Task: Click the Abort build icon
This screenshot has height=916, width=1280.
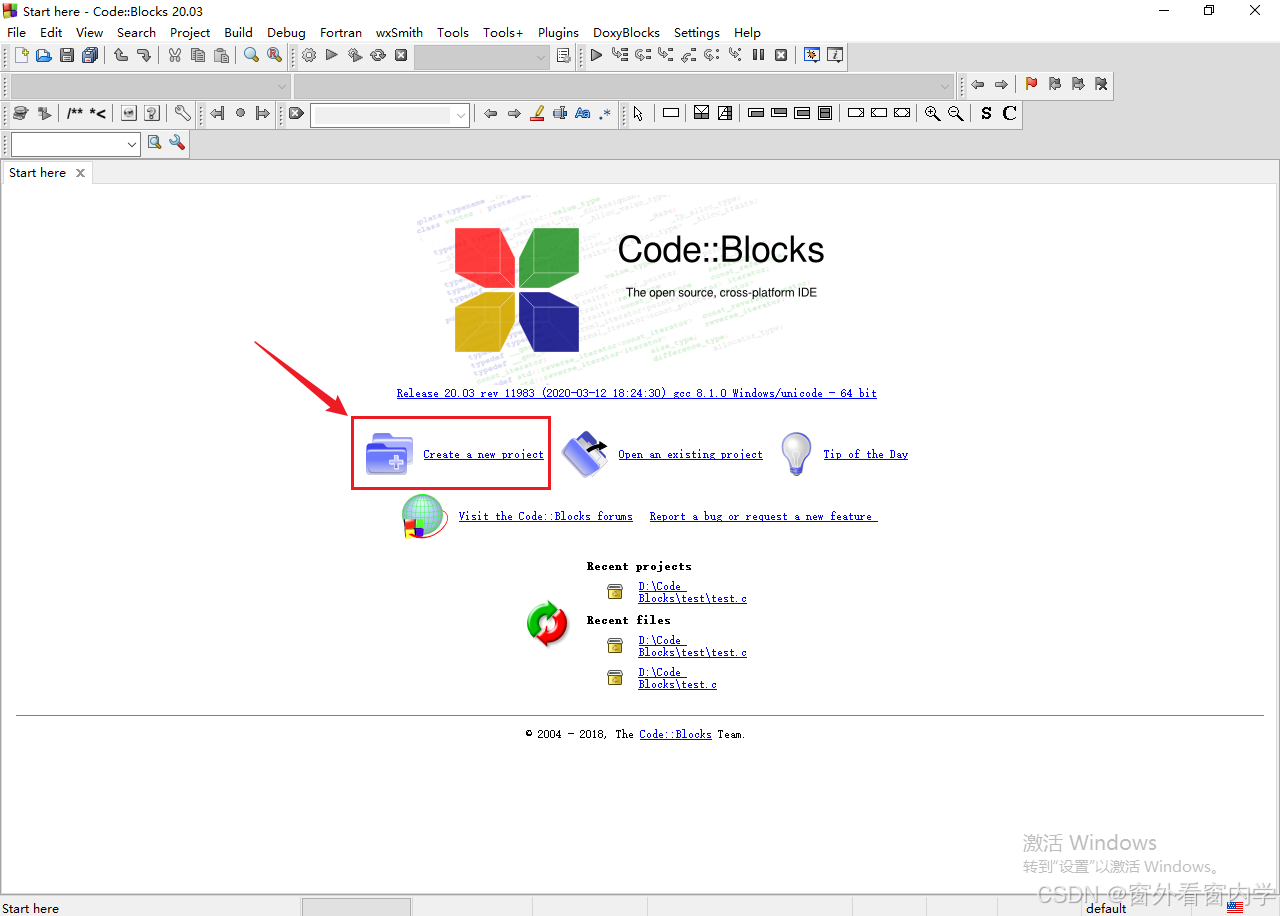Action: tap(401, 56)
